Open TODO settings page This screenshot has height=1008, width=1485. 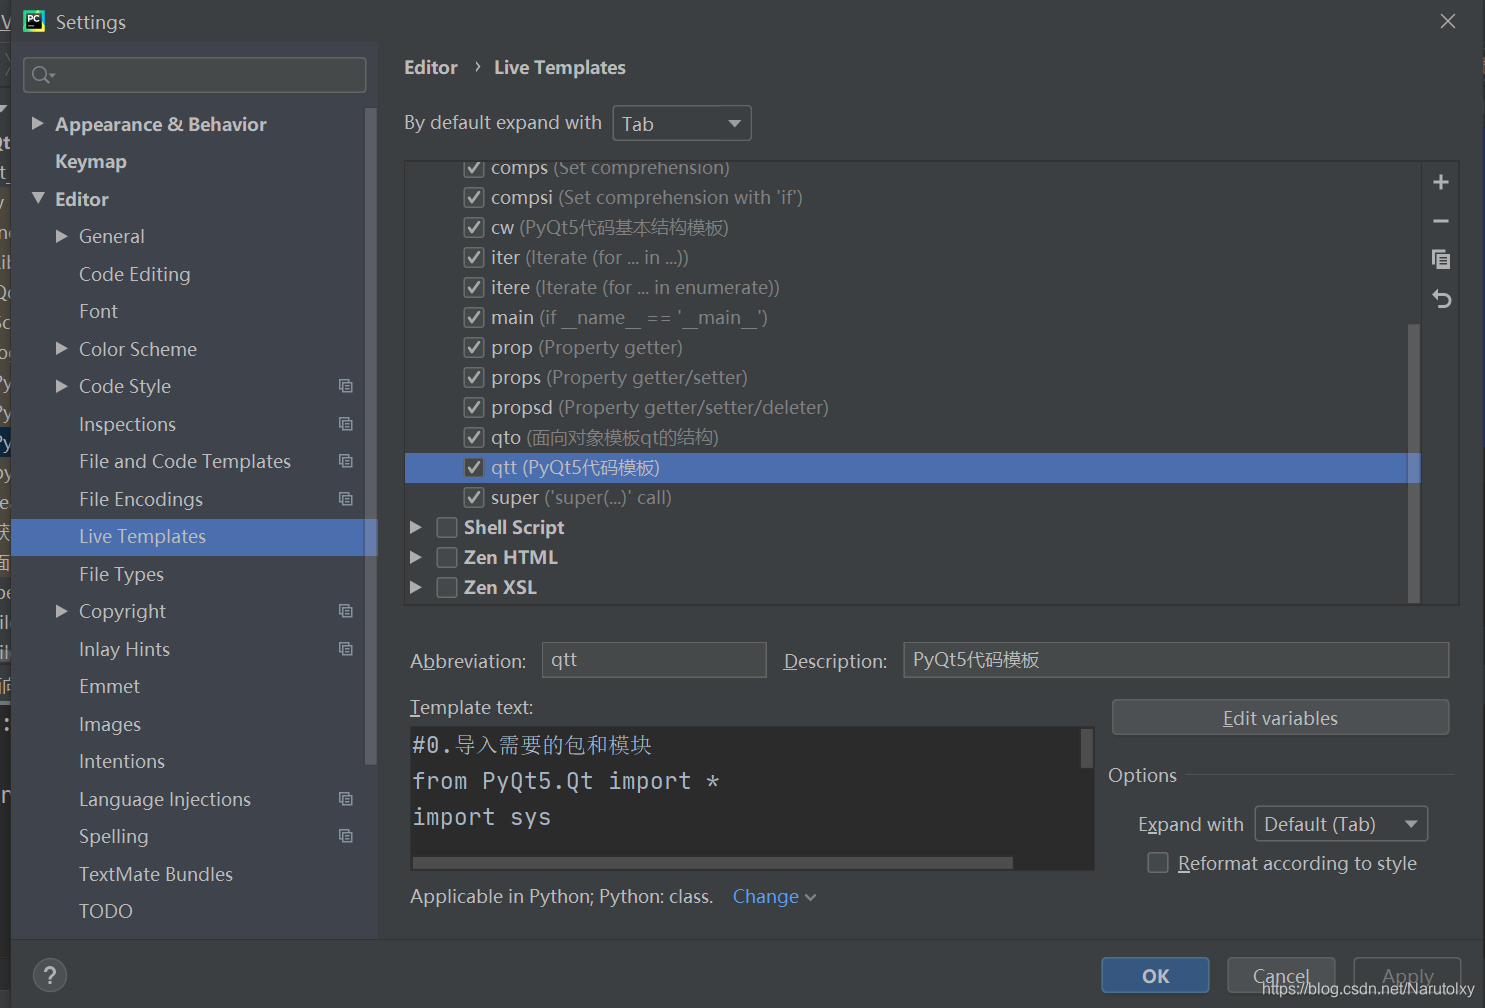tap(106, 911)
